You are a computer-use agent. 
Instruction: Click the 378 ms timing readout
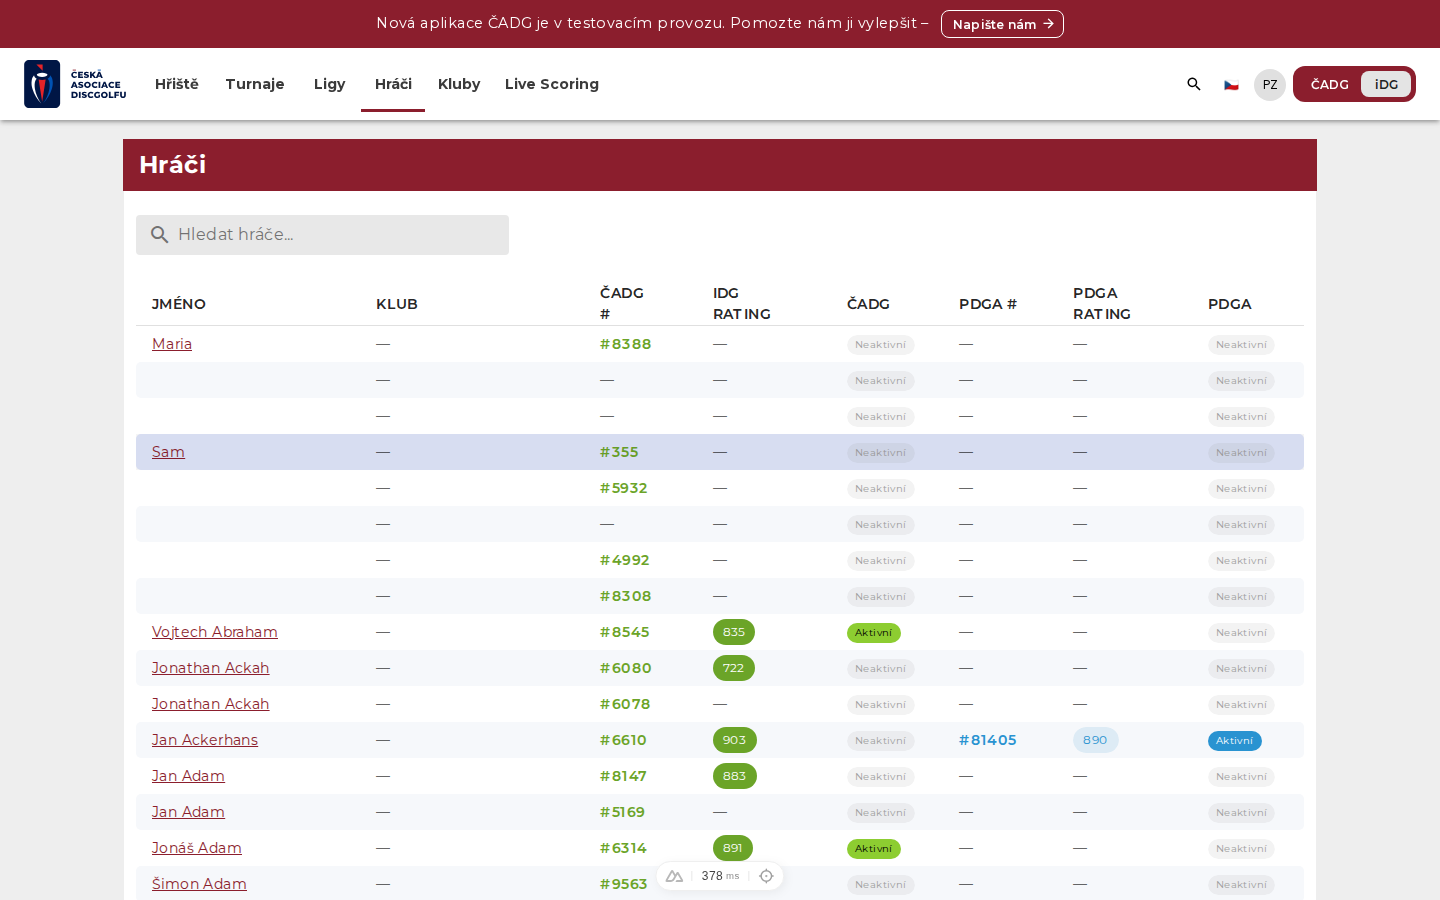[720, 876]
